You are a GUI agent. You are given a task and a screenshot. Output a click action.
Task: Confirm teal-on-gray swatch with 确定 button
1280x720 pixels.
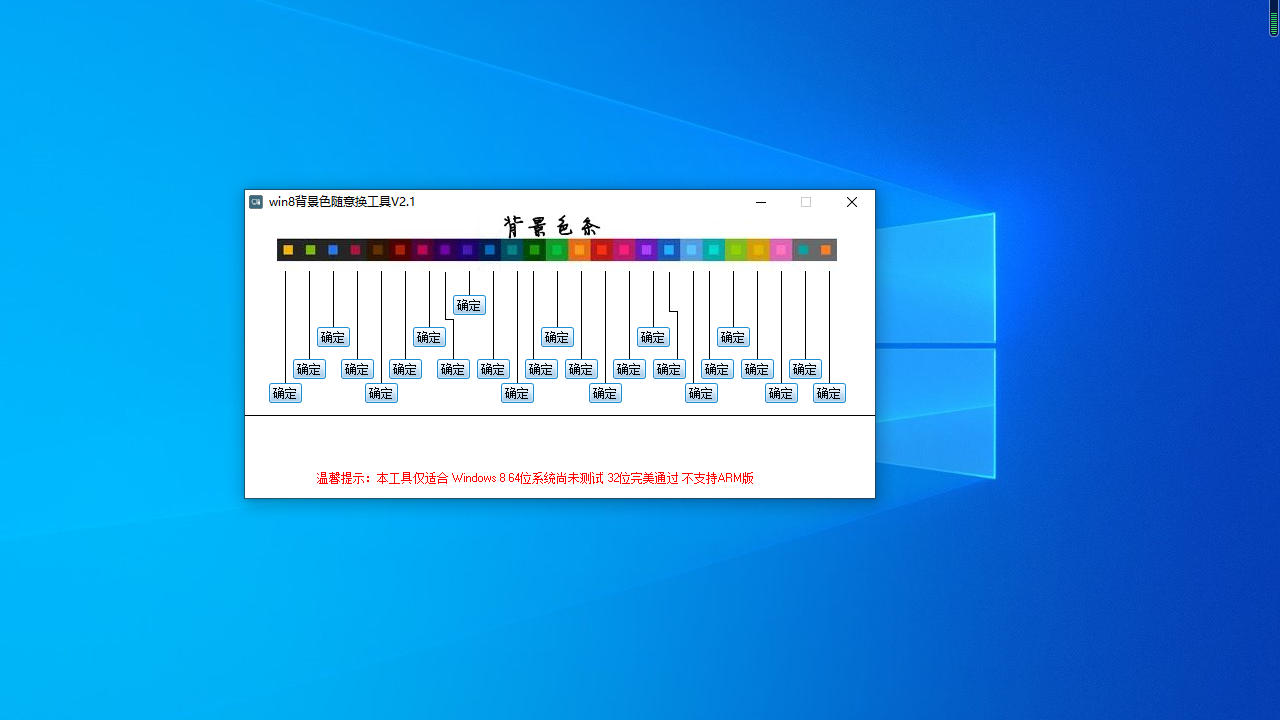point(805,369)
